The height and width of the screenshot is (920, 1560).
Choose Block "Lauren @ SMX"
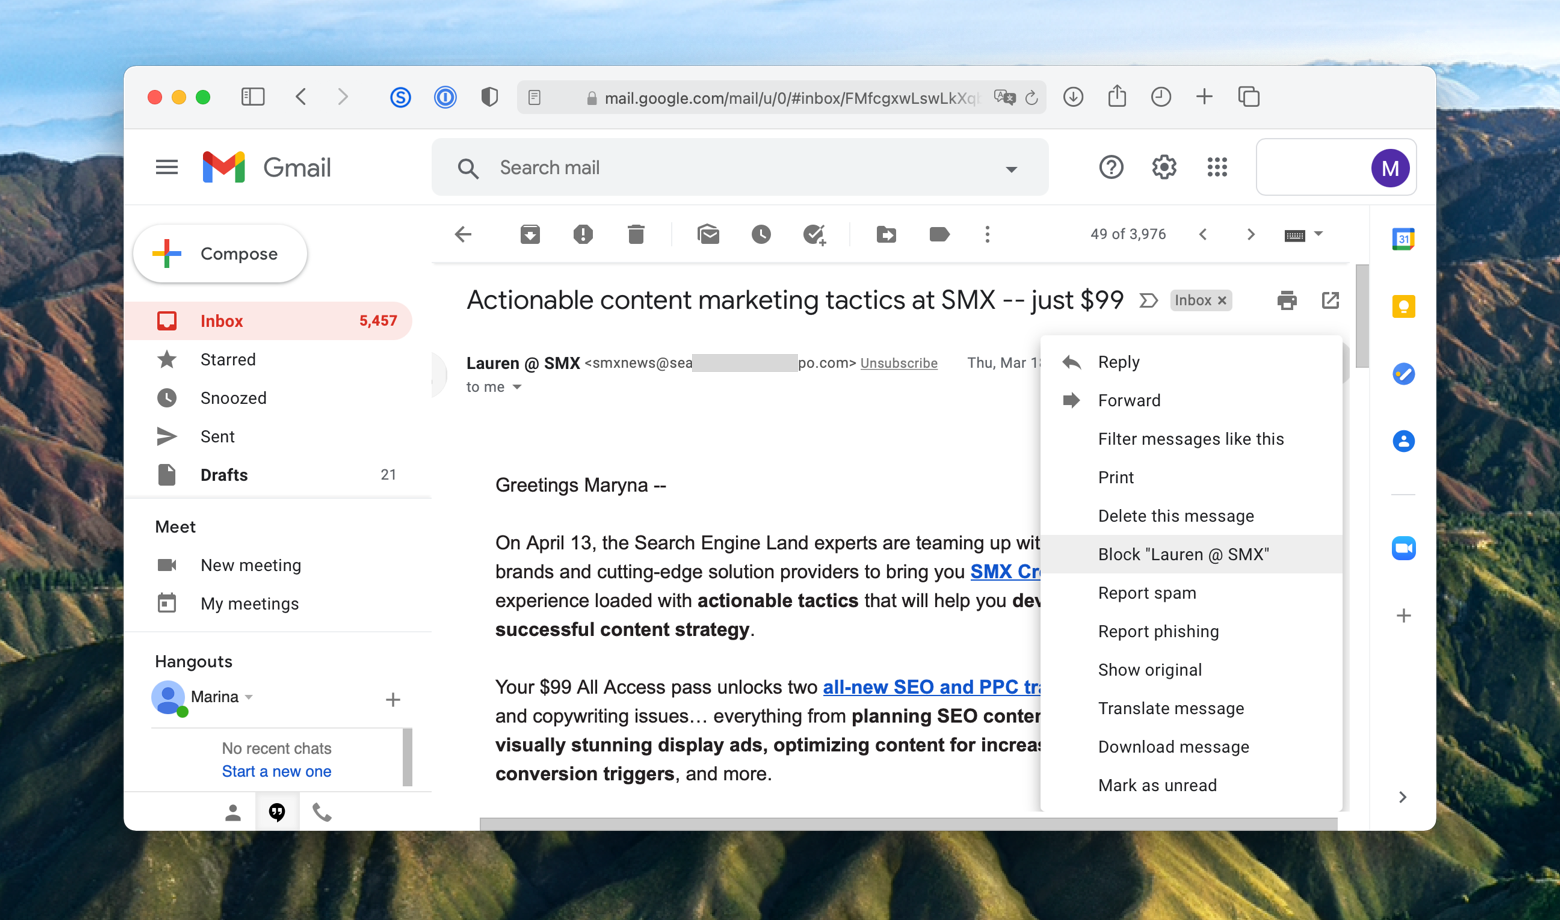(x=1191, y=554)
